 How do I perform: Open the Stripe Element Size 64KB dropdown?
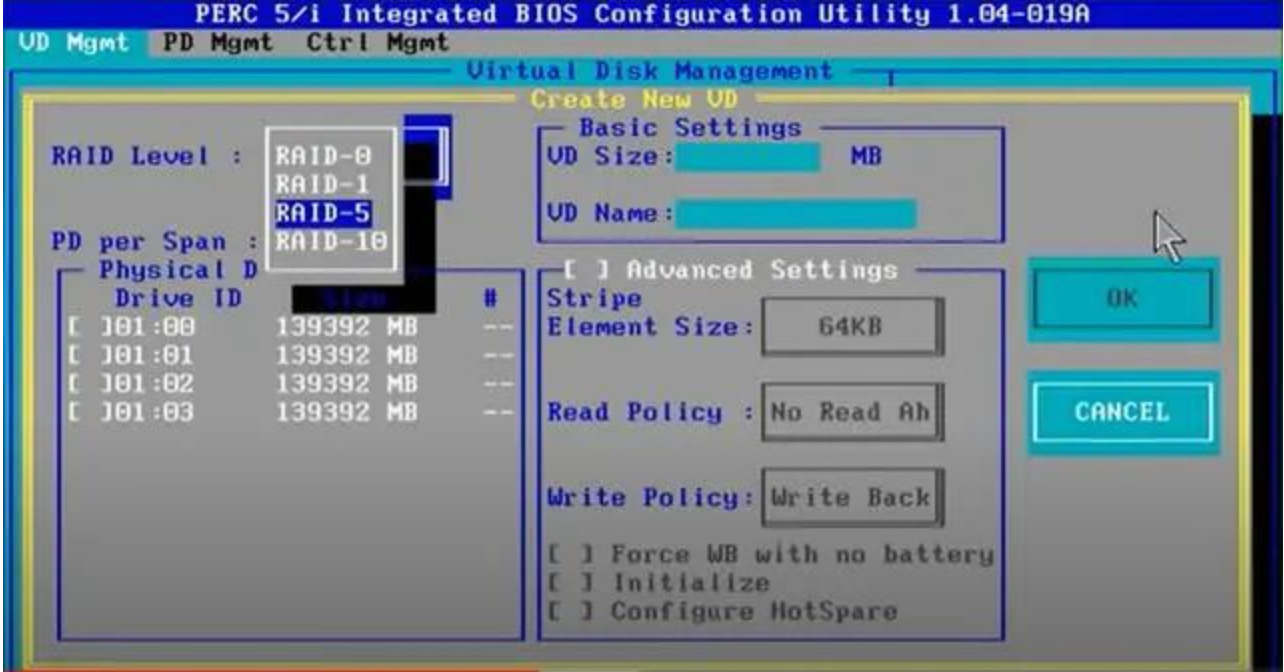point(852,326)
